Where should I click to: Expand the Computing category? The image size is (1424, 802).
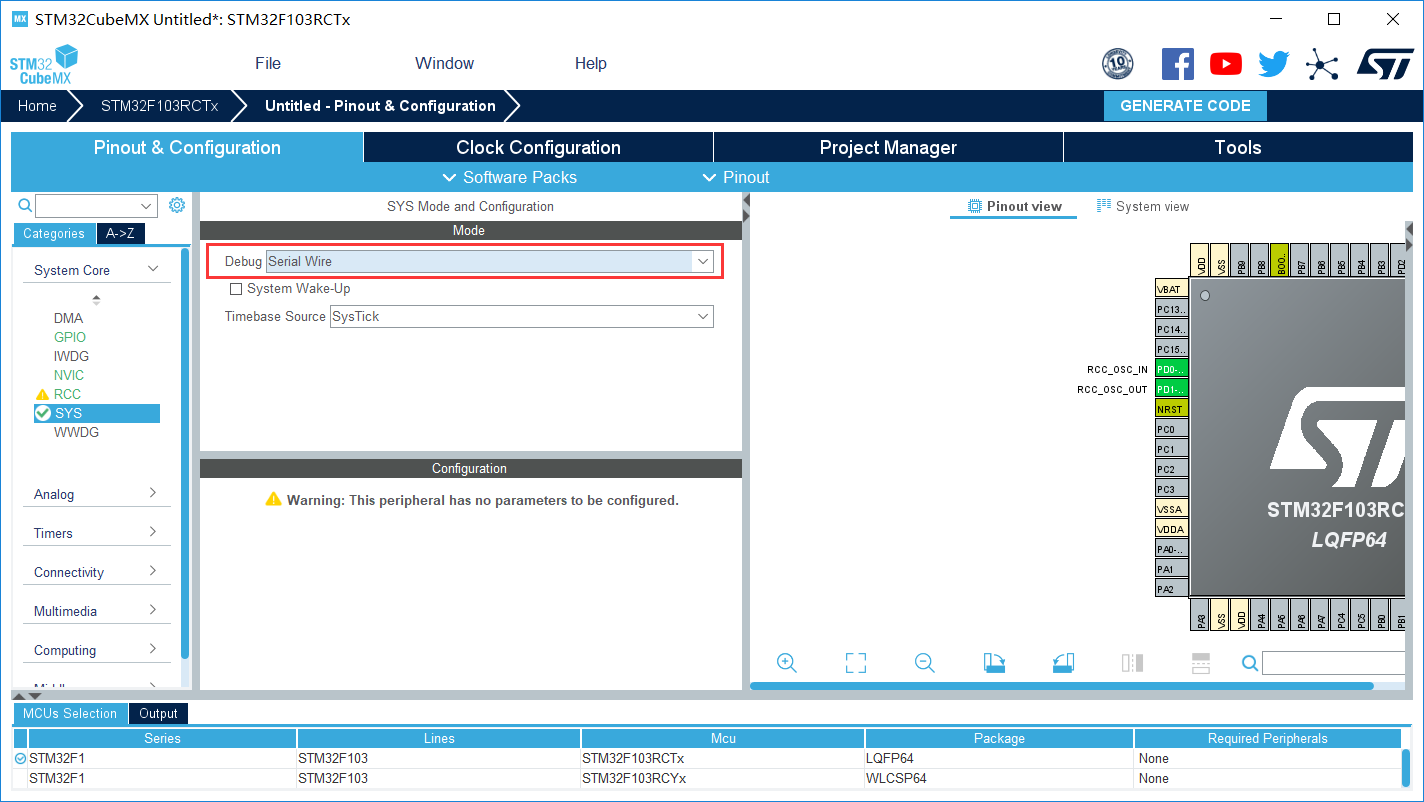pyautogui.click(x=153, y=649)
